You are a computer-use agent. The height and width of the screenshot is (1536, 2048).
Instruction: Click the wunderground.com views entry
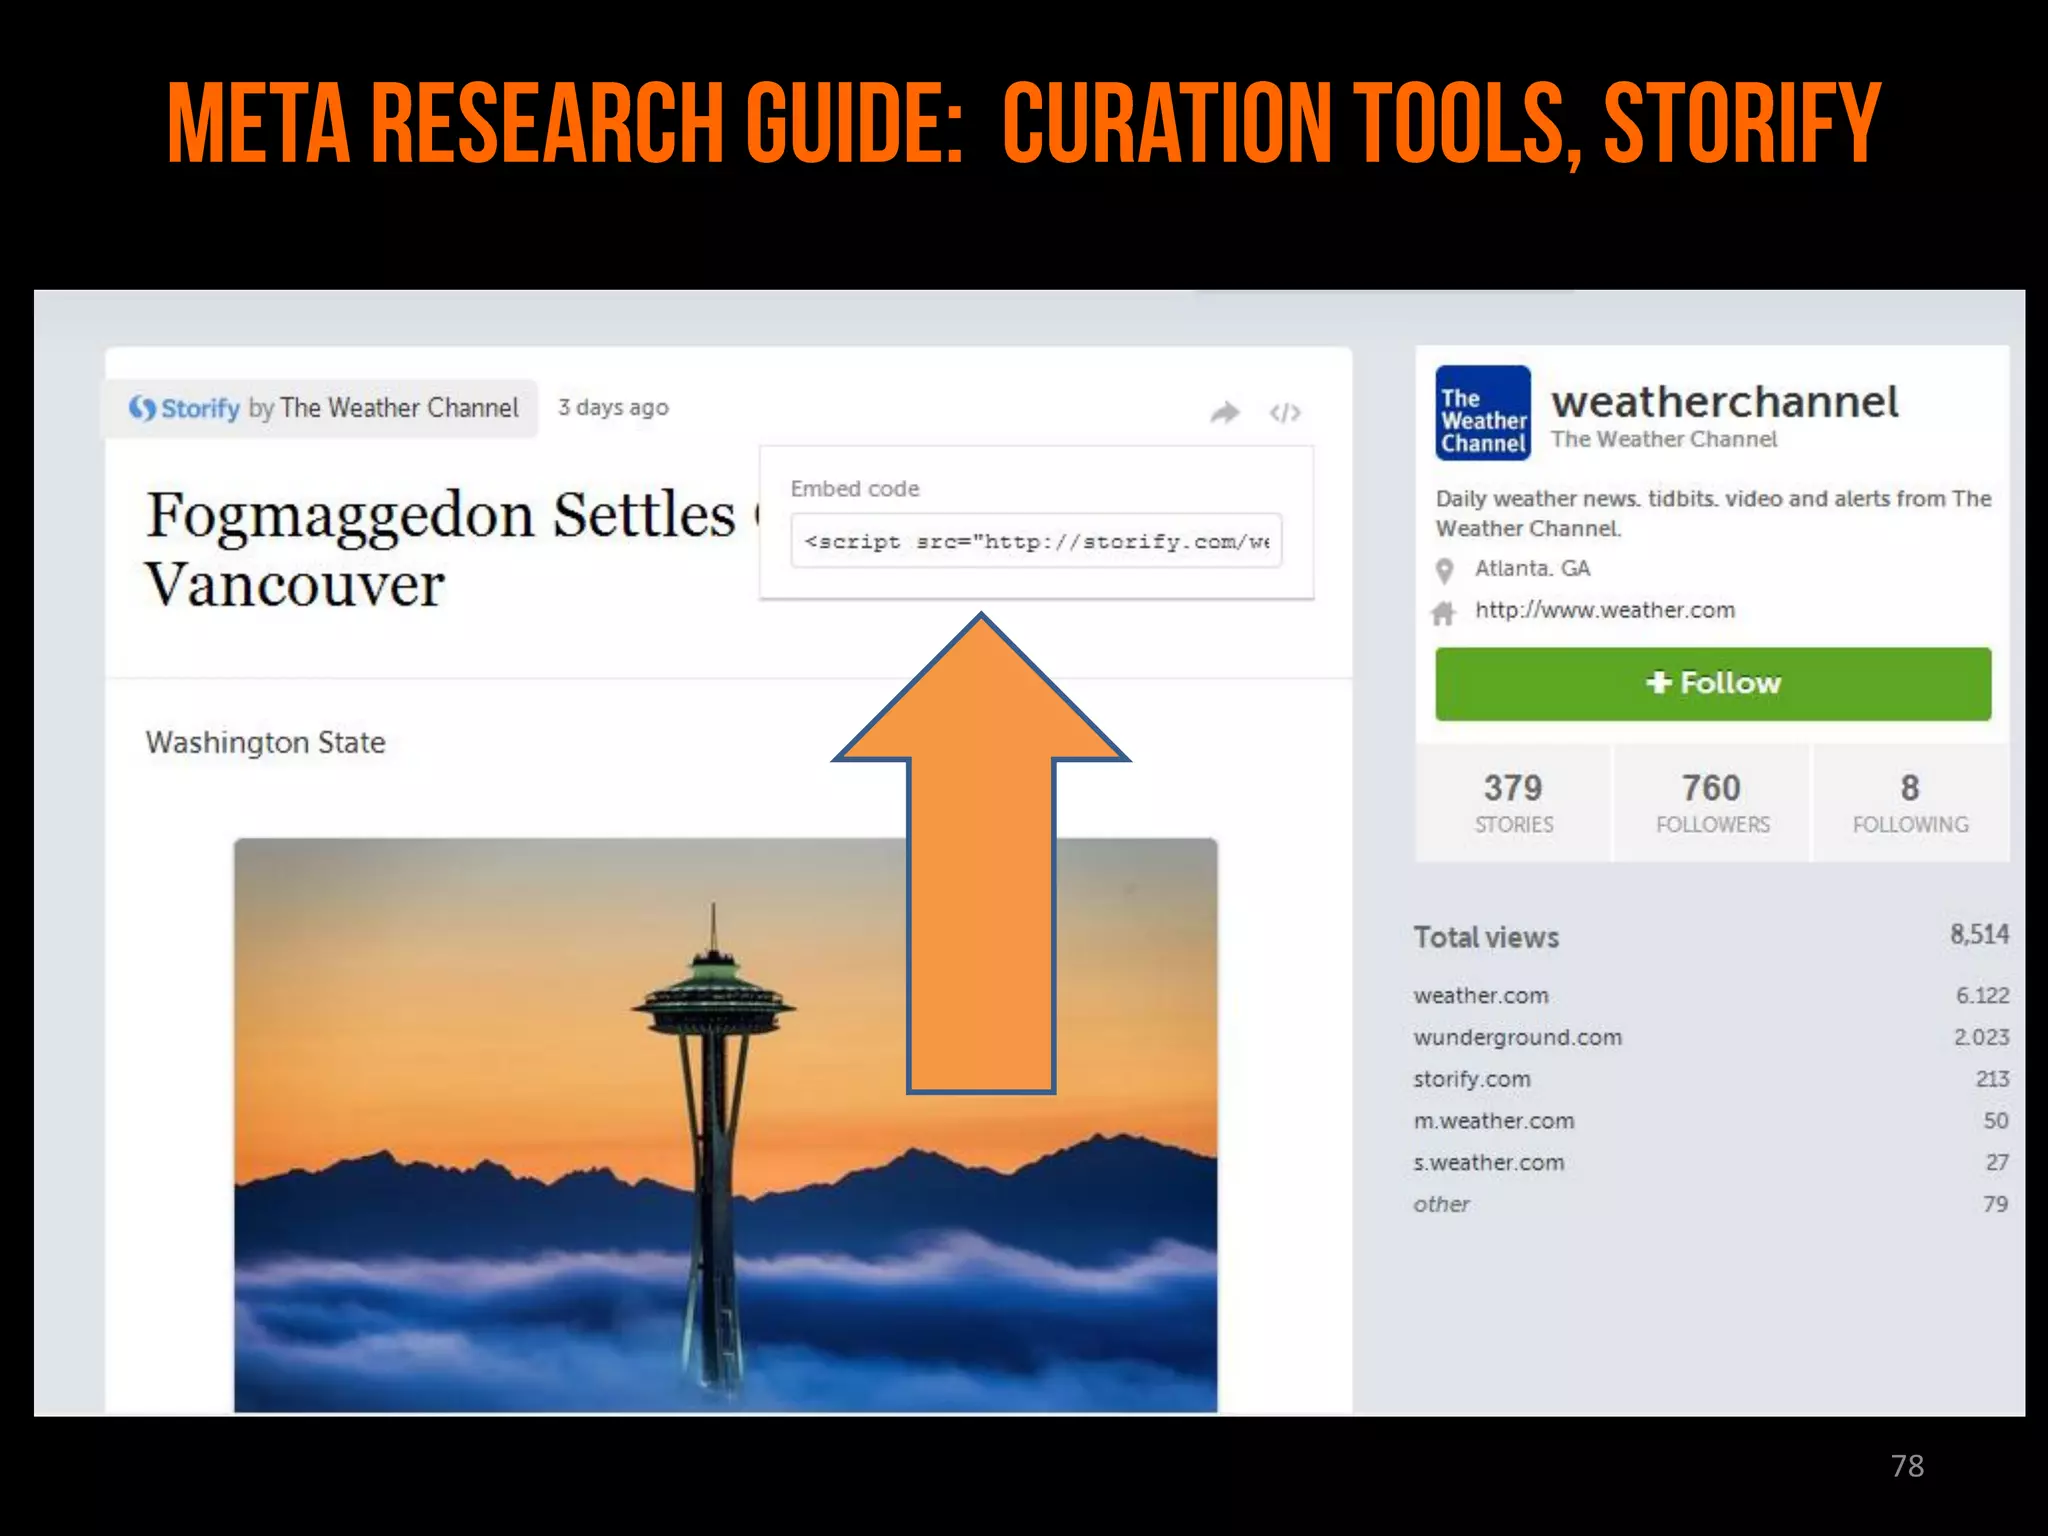click(x=1517, y=1038)
